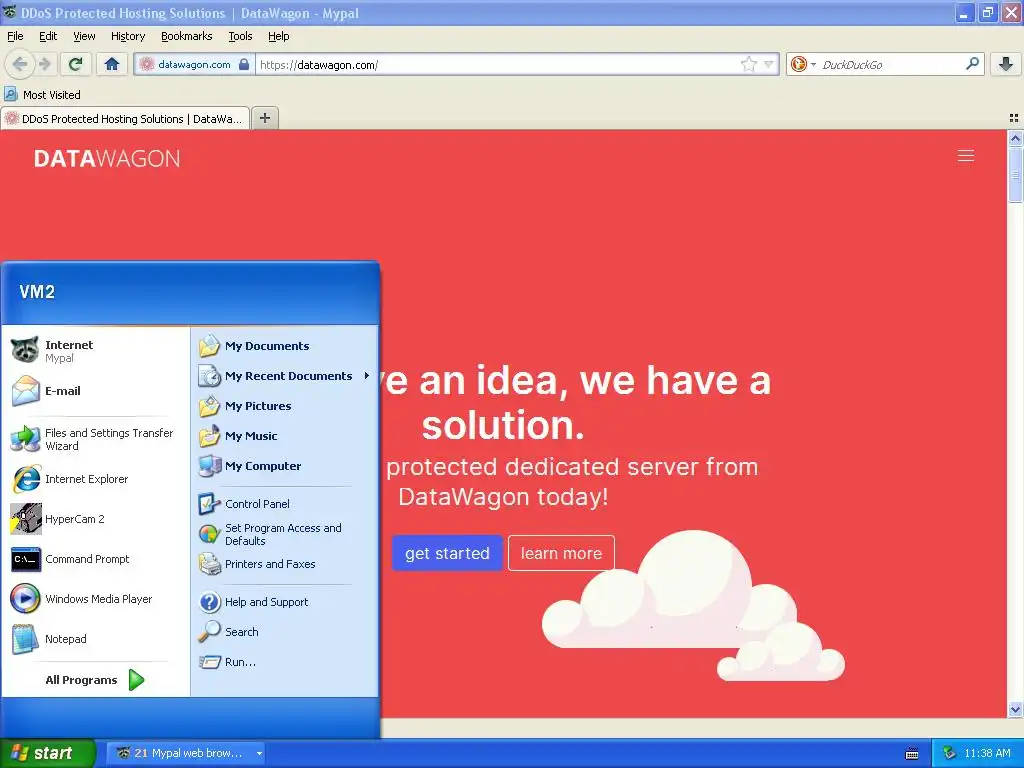1024x768 pixels.
Task: Select the DDoS Protected Hosting Solutions tab
Action: (x=125, y=118)
